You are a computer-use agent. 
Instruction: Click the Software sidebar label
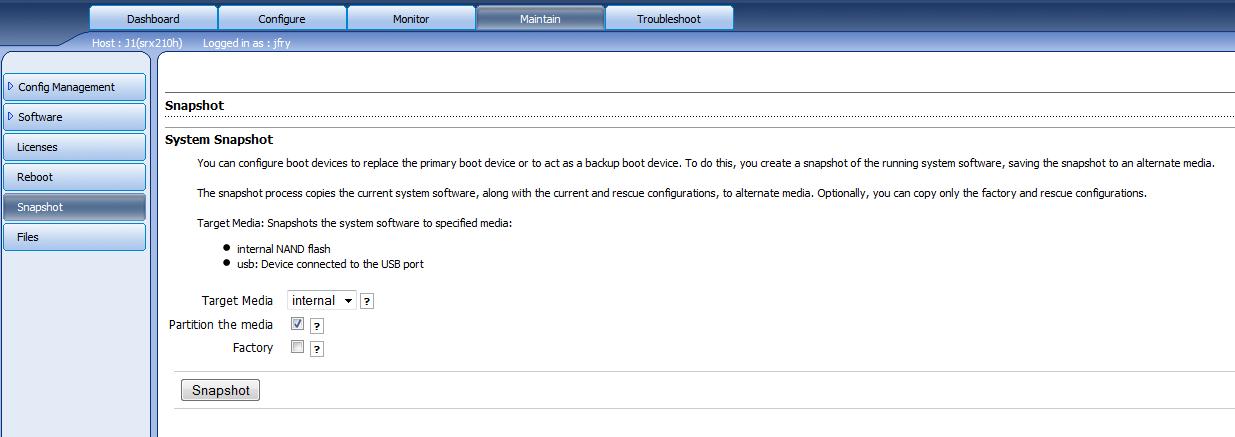[40, 117]
